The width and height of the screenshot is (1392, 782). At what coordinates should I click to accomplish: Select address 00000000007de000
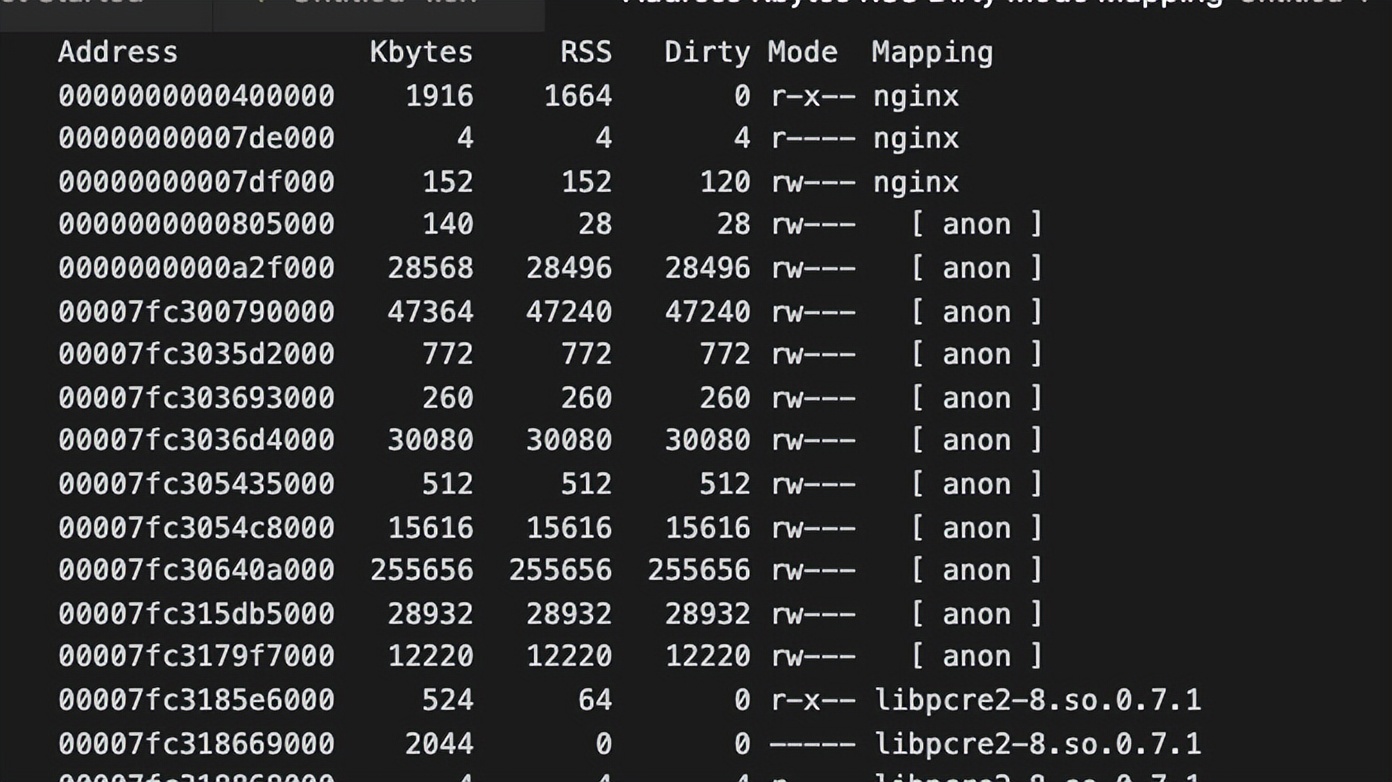point(196,138)
